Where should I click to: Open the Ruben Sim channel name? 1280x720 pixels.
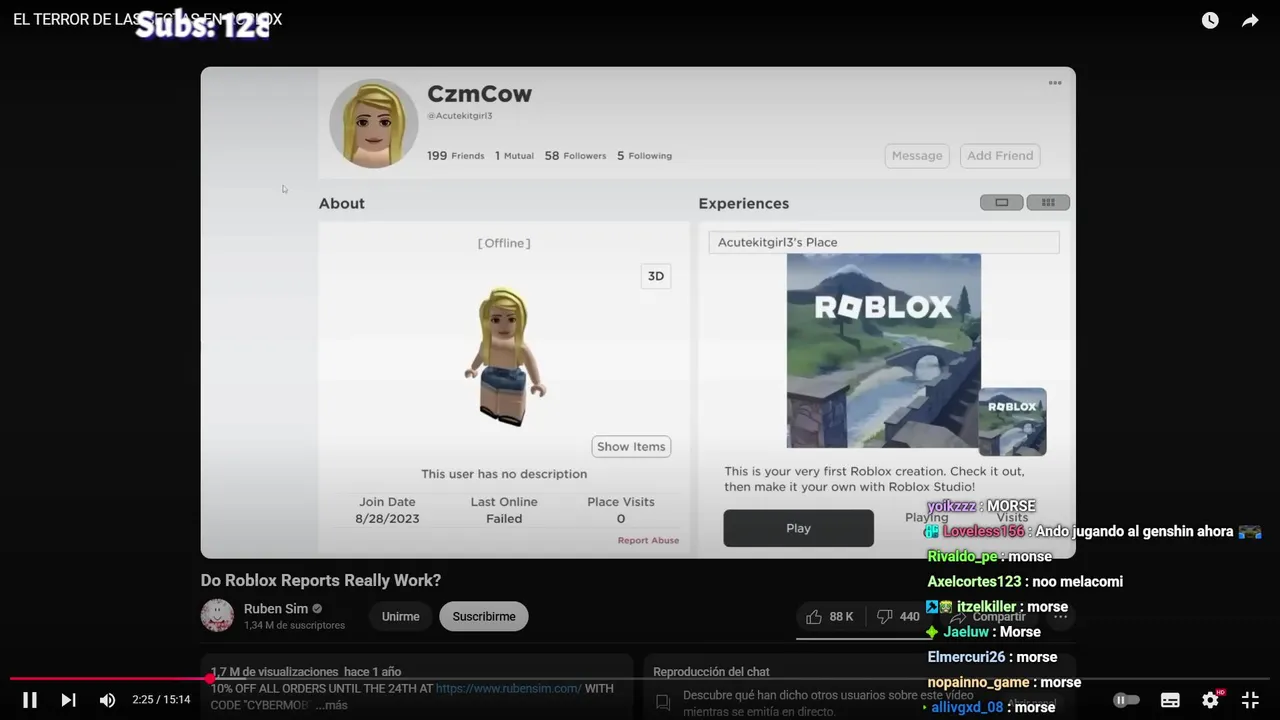tap(276, 608)
